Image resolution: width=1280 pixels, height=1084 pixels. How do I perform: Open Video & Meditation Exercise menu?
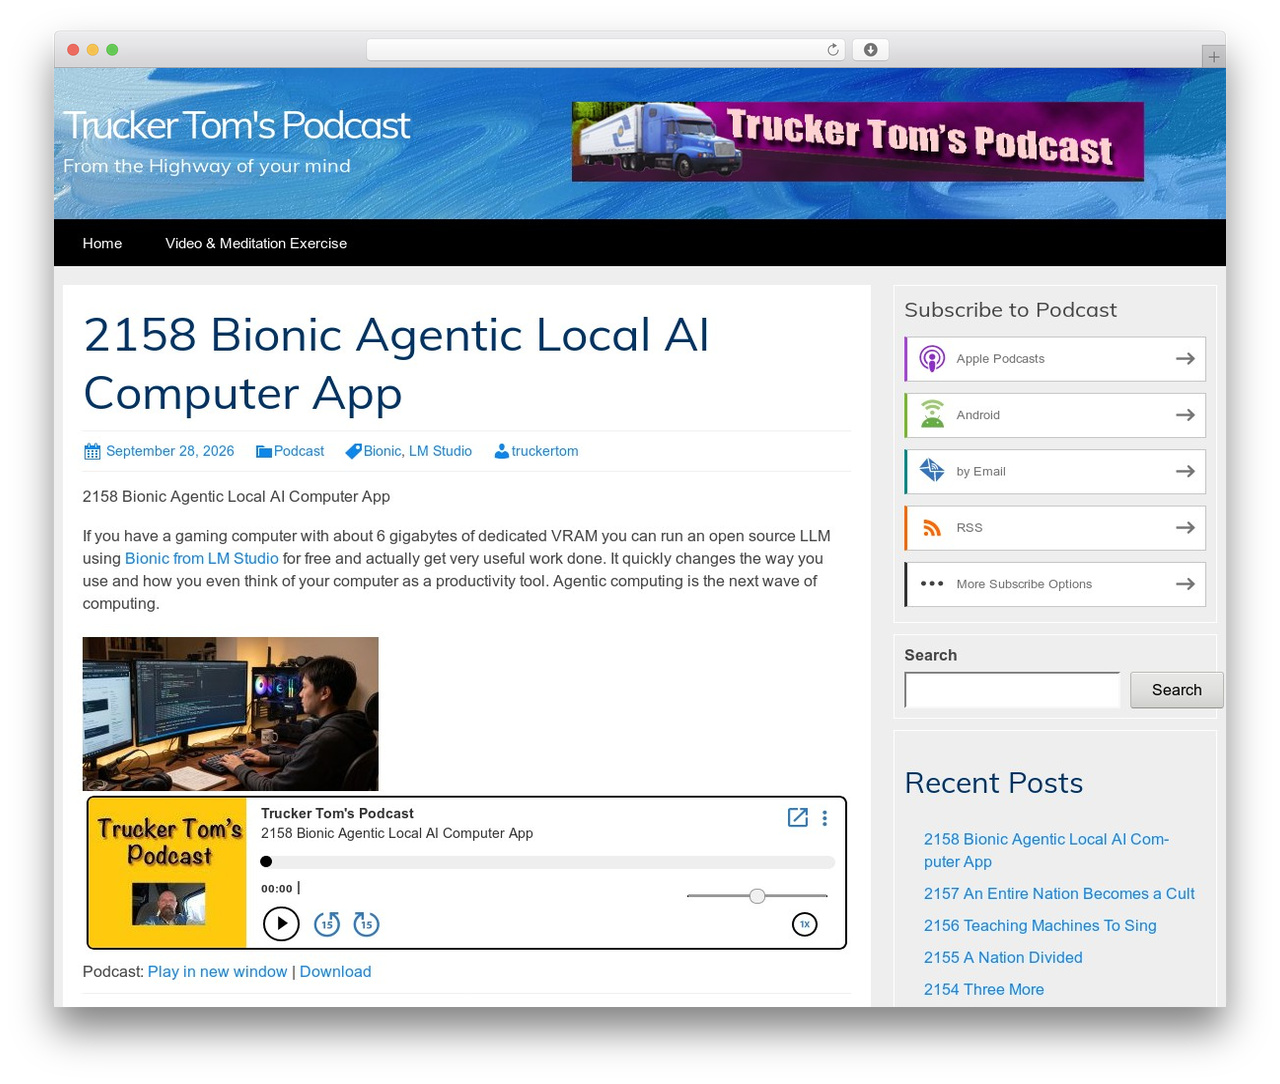click(256, 243)
